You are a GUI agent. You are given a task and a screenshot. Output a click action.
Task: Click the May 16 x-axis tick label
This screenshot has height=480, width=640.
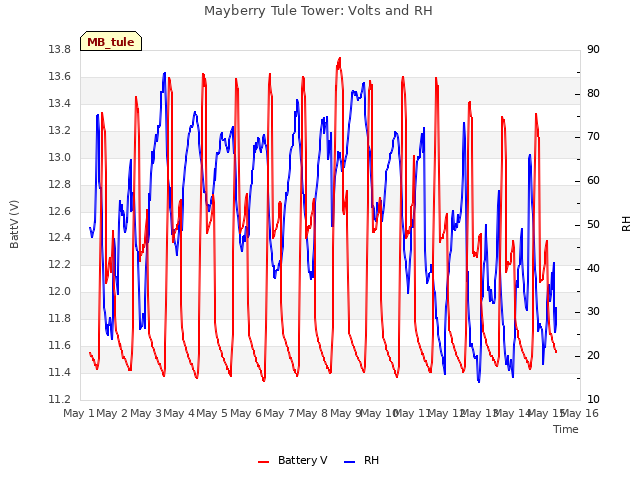pyautogui.click(x=580, y=413)
